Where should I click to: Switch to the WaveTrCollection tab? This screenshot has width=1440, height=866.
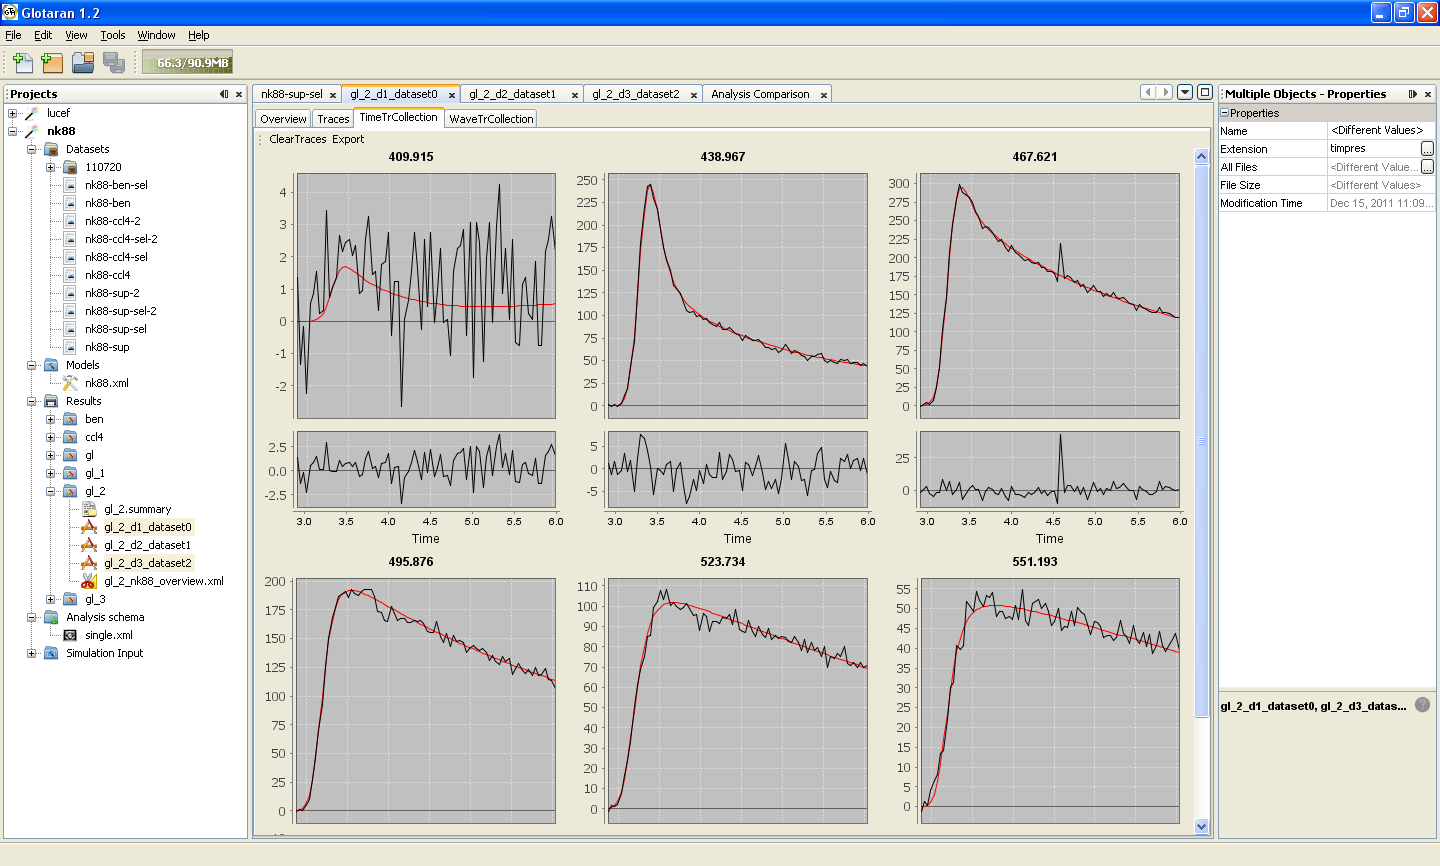491,118
